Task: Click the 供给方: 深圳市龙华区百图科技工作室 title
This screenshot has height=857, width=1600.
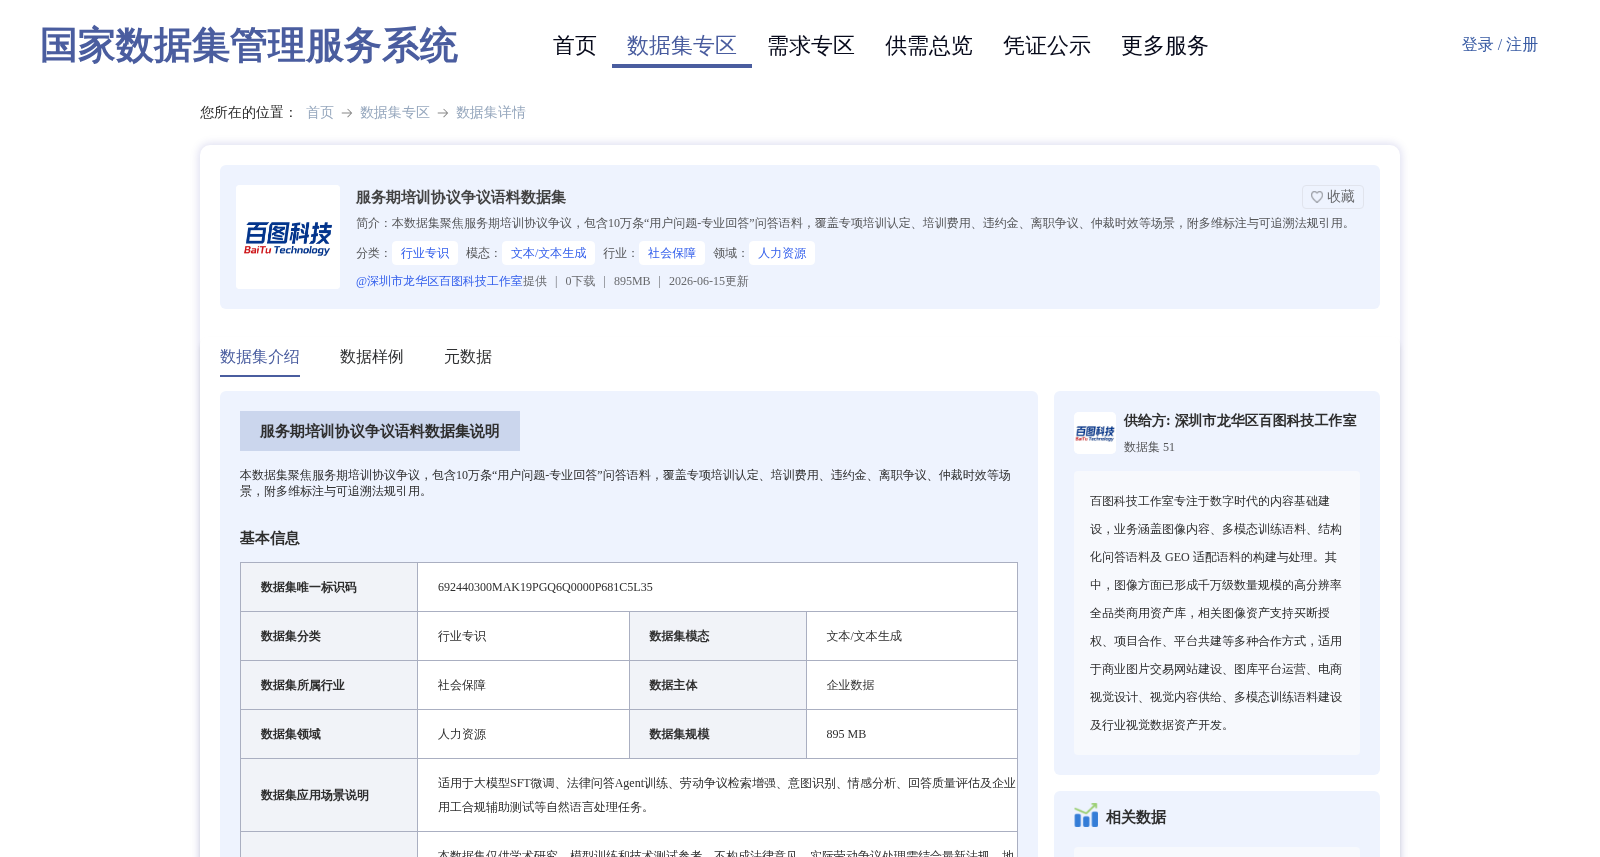Action: [1240, 421]
